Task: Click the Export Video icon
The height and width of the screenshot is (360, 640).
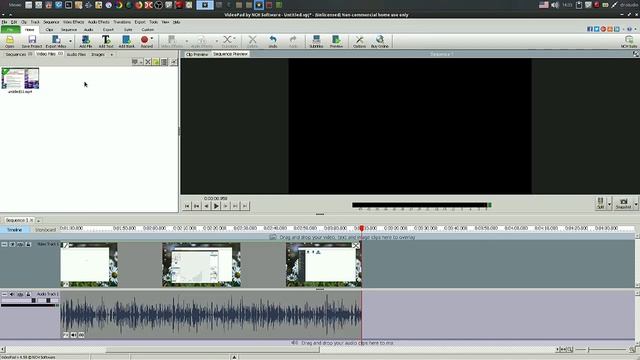Action: (x=56, y=41)
